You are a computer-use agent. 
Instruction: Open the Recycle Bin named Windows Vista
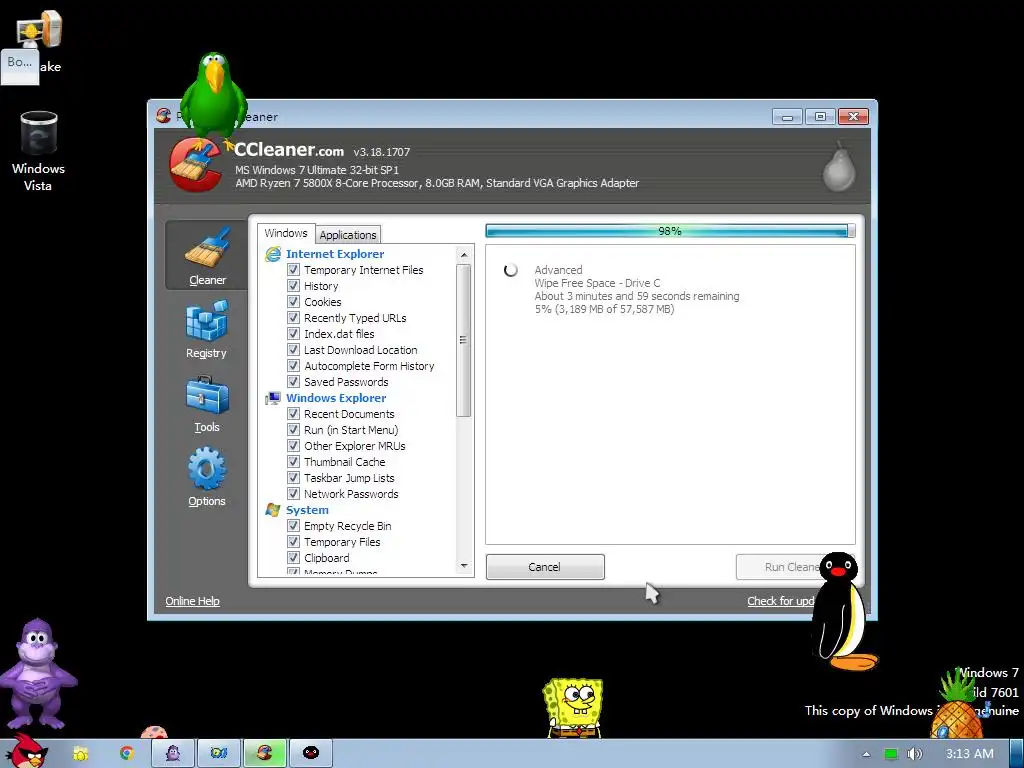38,152
